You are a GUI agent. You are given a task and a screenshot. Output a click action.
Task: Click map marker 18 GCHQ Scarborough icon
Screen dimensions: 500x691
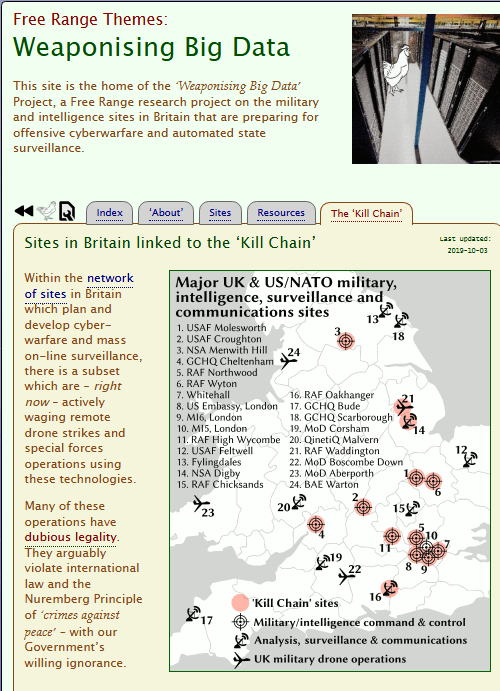click(400, 321)
